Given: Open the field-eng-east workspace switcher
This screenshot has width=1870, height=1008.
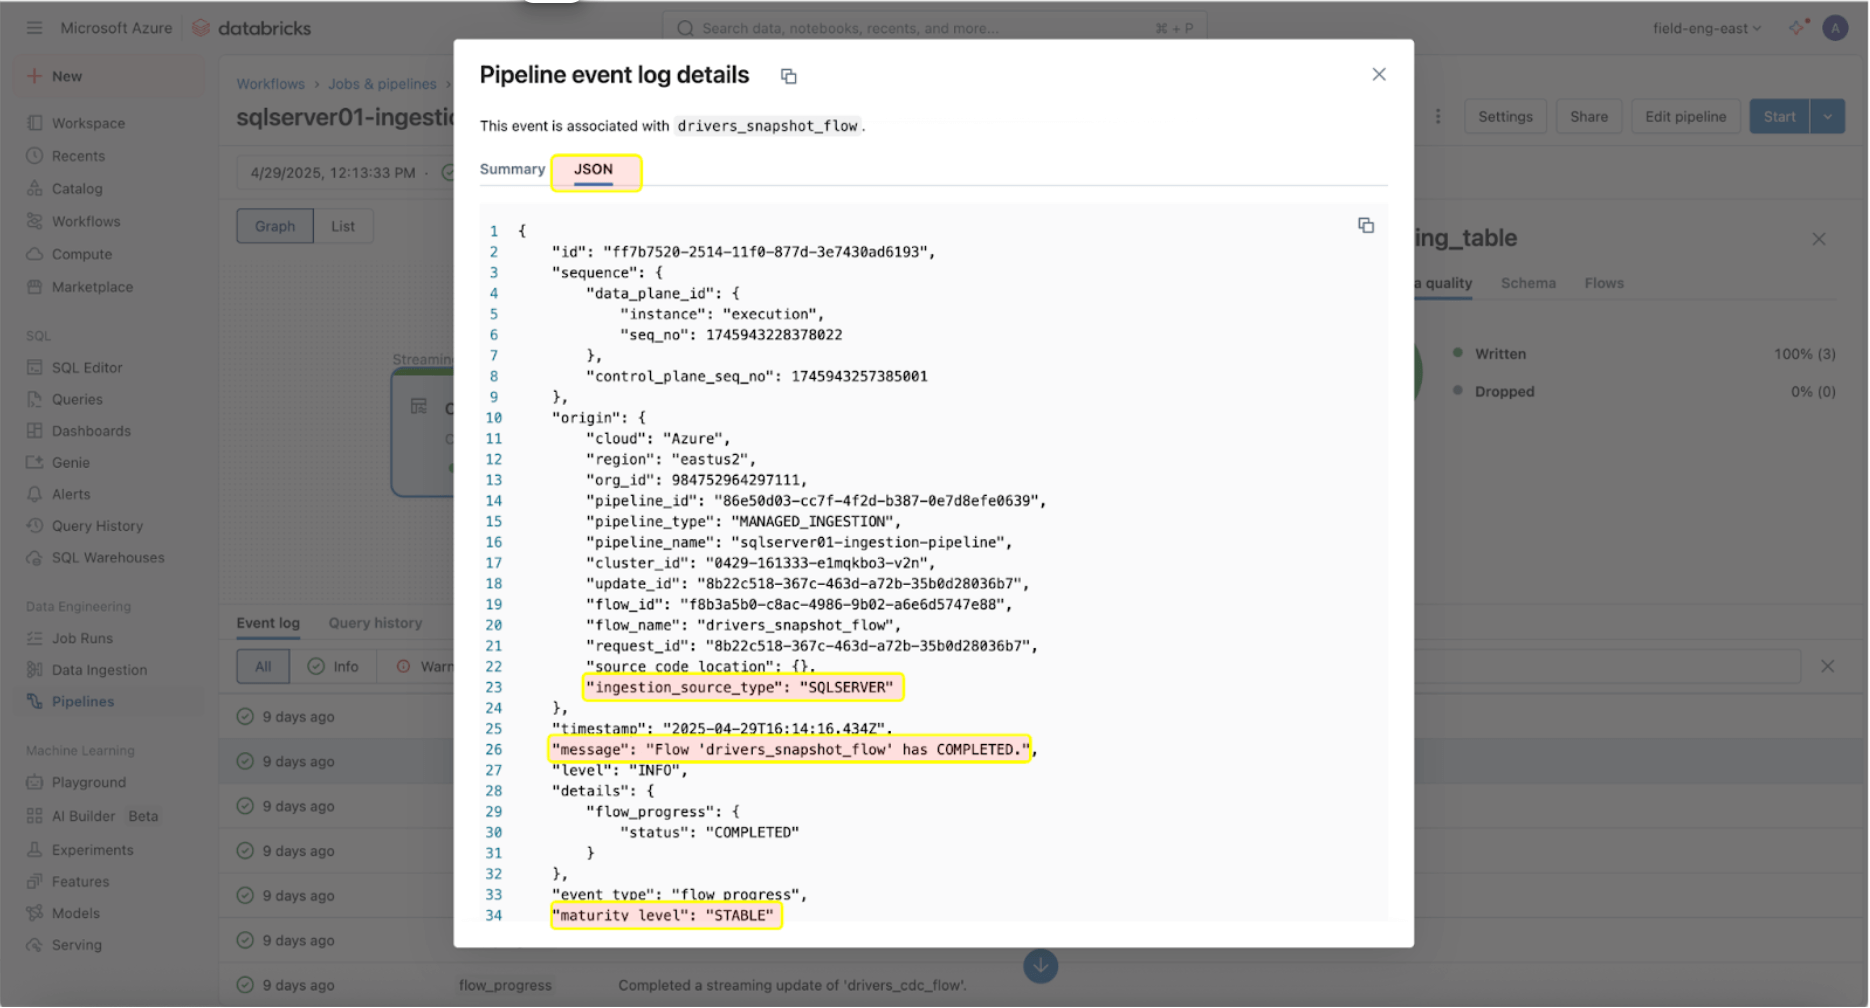Looking at the screenshot, I should point(1706,28).
